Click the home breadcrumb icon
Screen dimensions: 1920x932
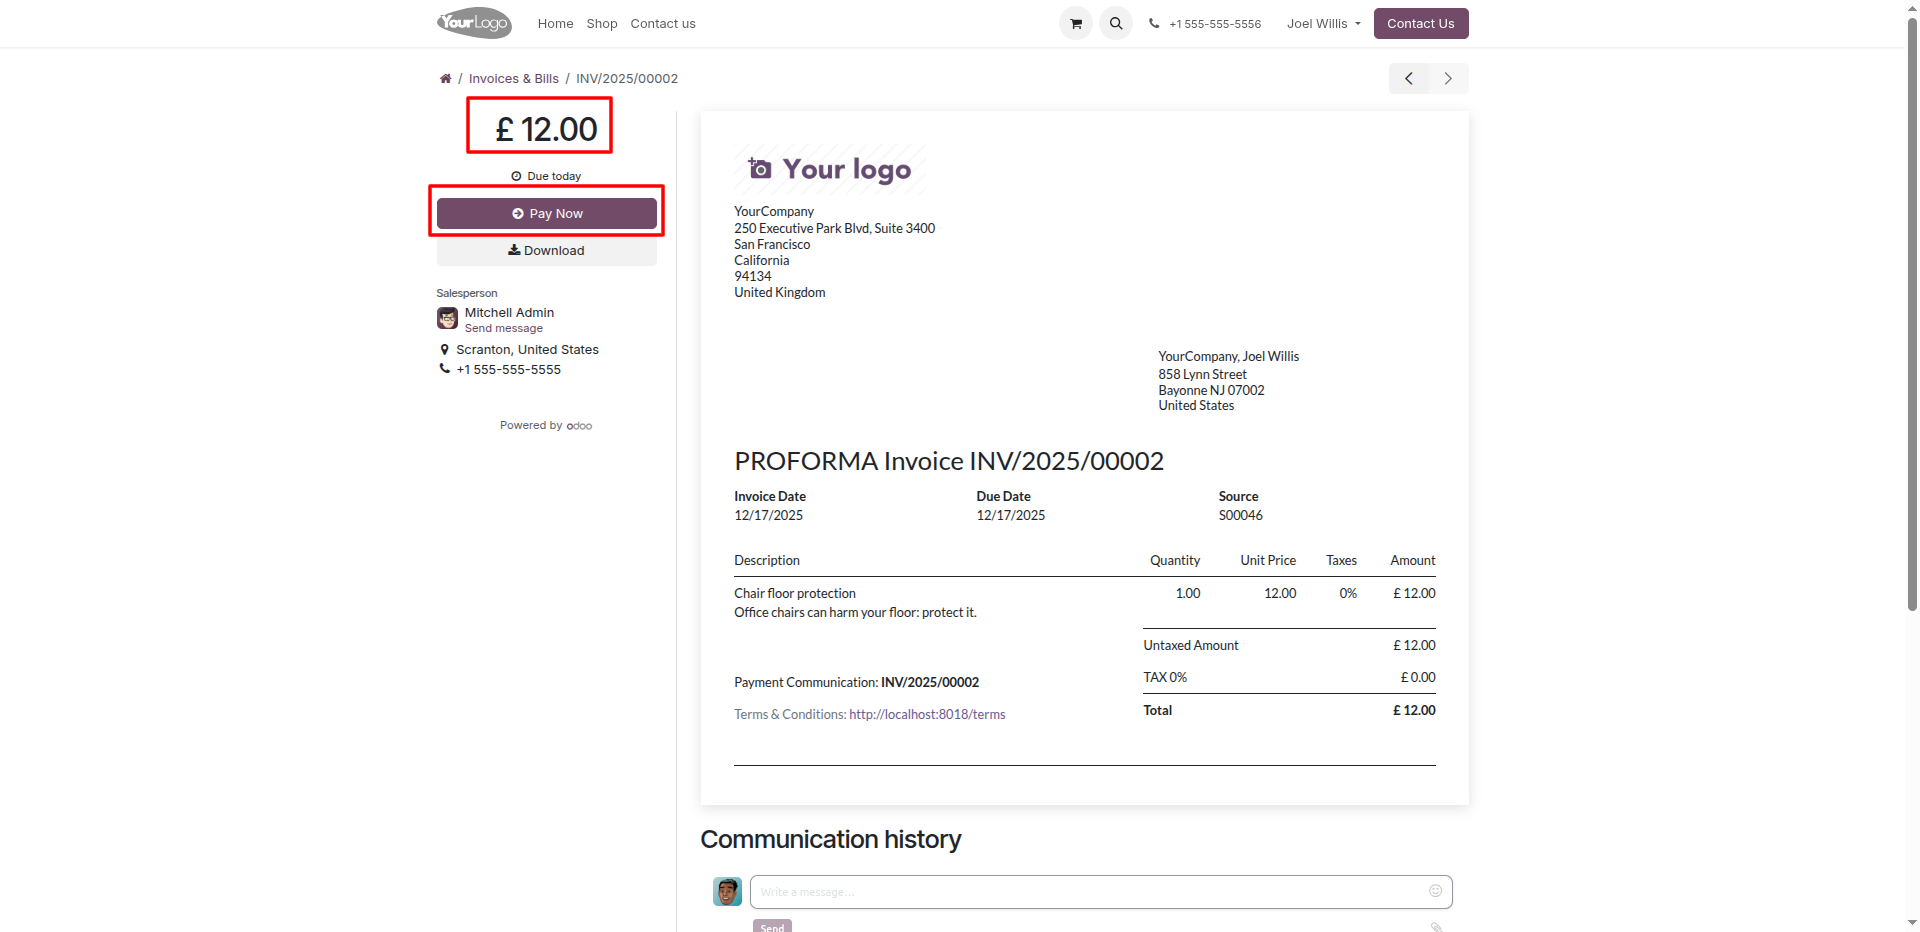pyautogui.click(x=445, y=79)
